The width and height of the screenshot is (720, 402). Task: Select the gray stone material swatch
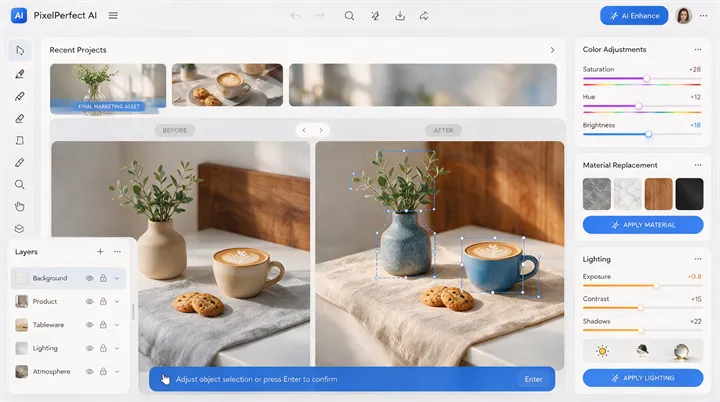(597, 194)
